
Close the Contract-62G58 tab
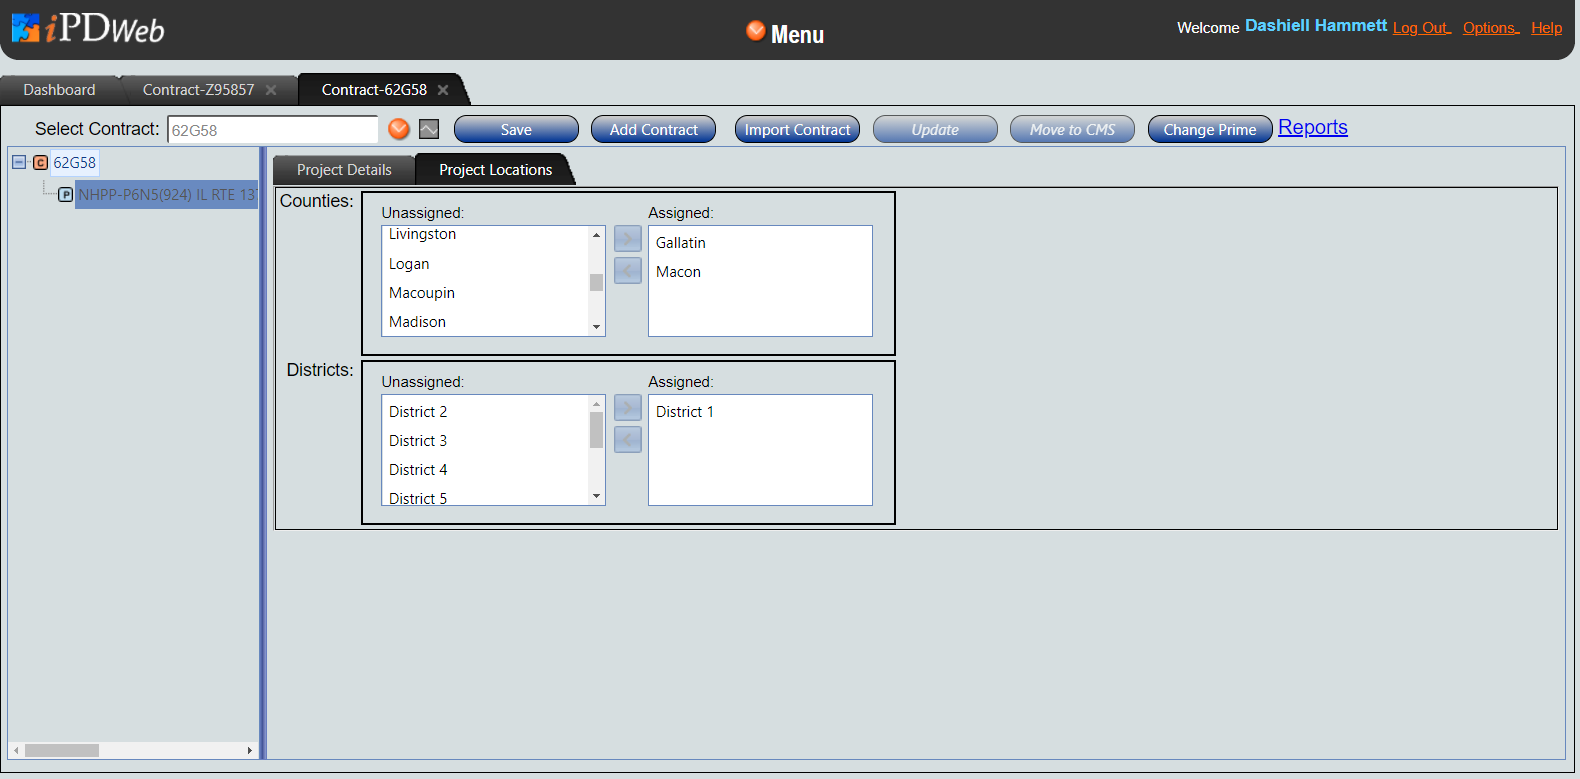(x=443, y=90)
